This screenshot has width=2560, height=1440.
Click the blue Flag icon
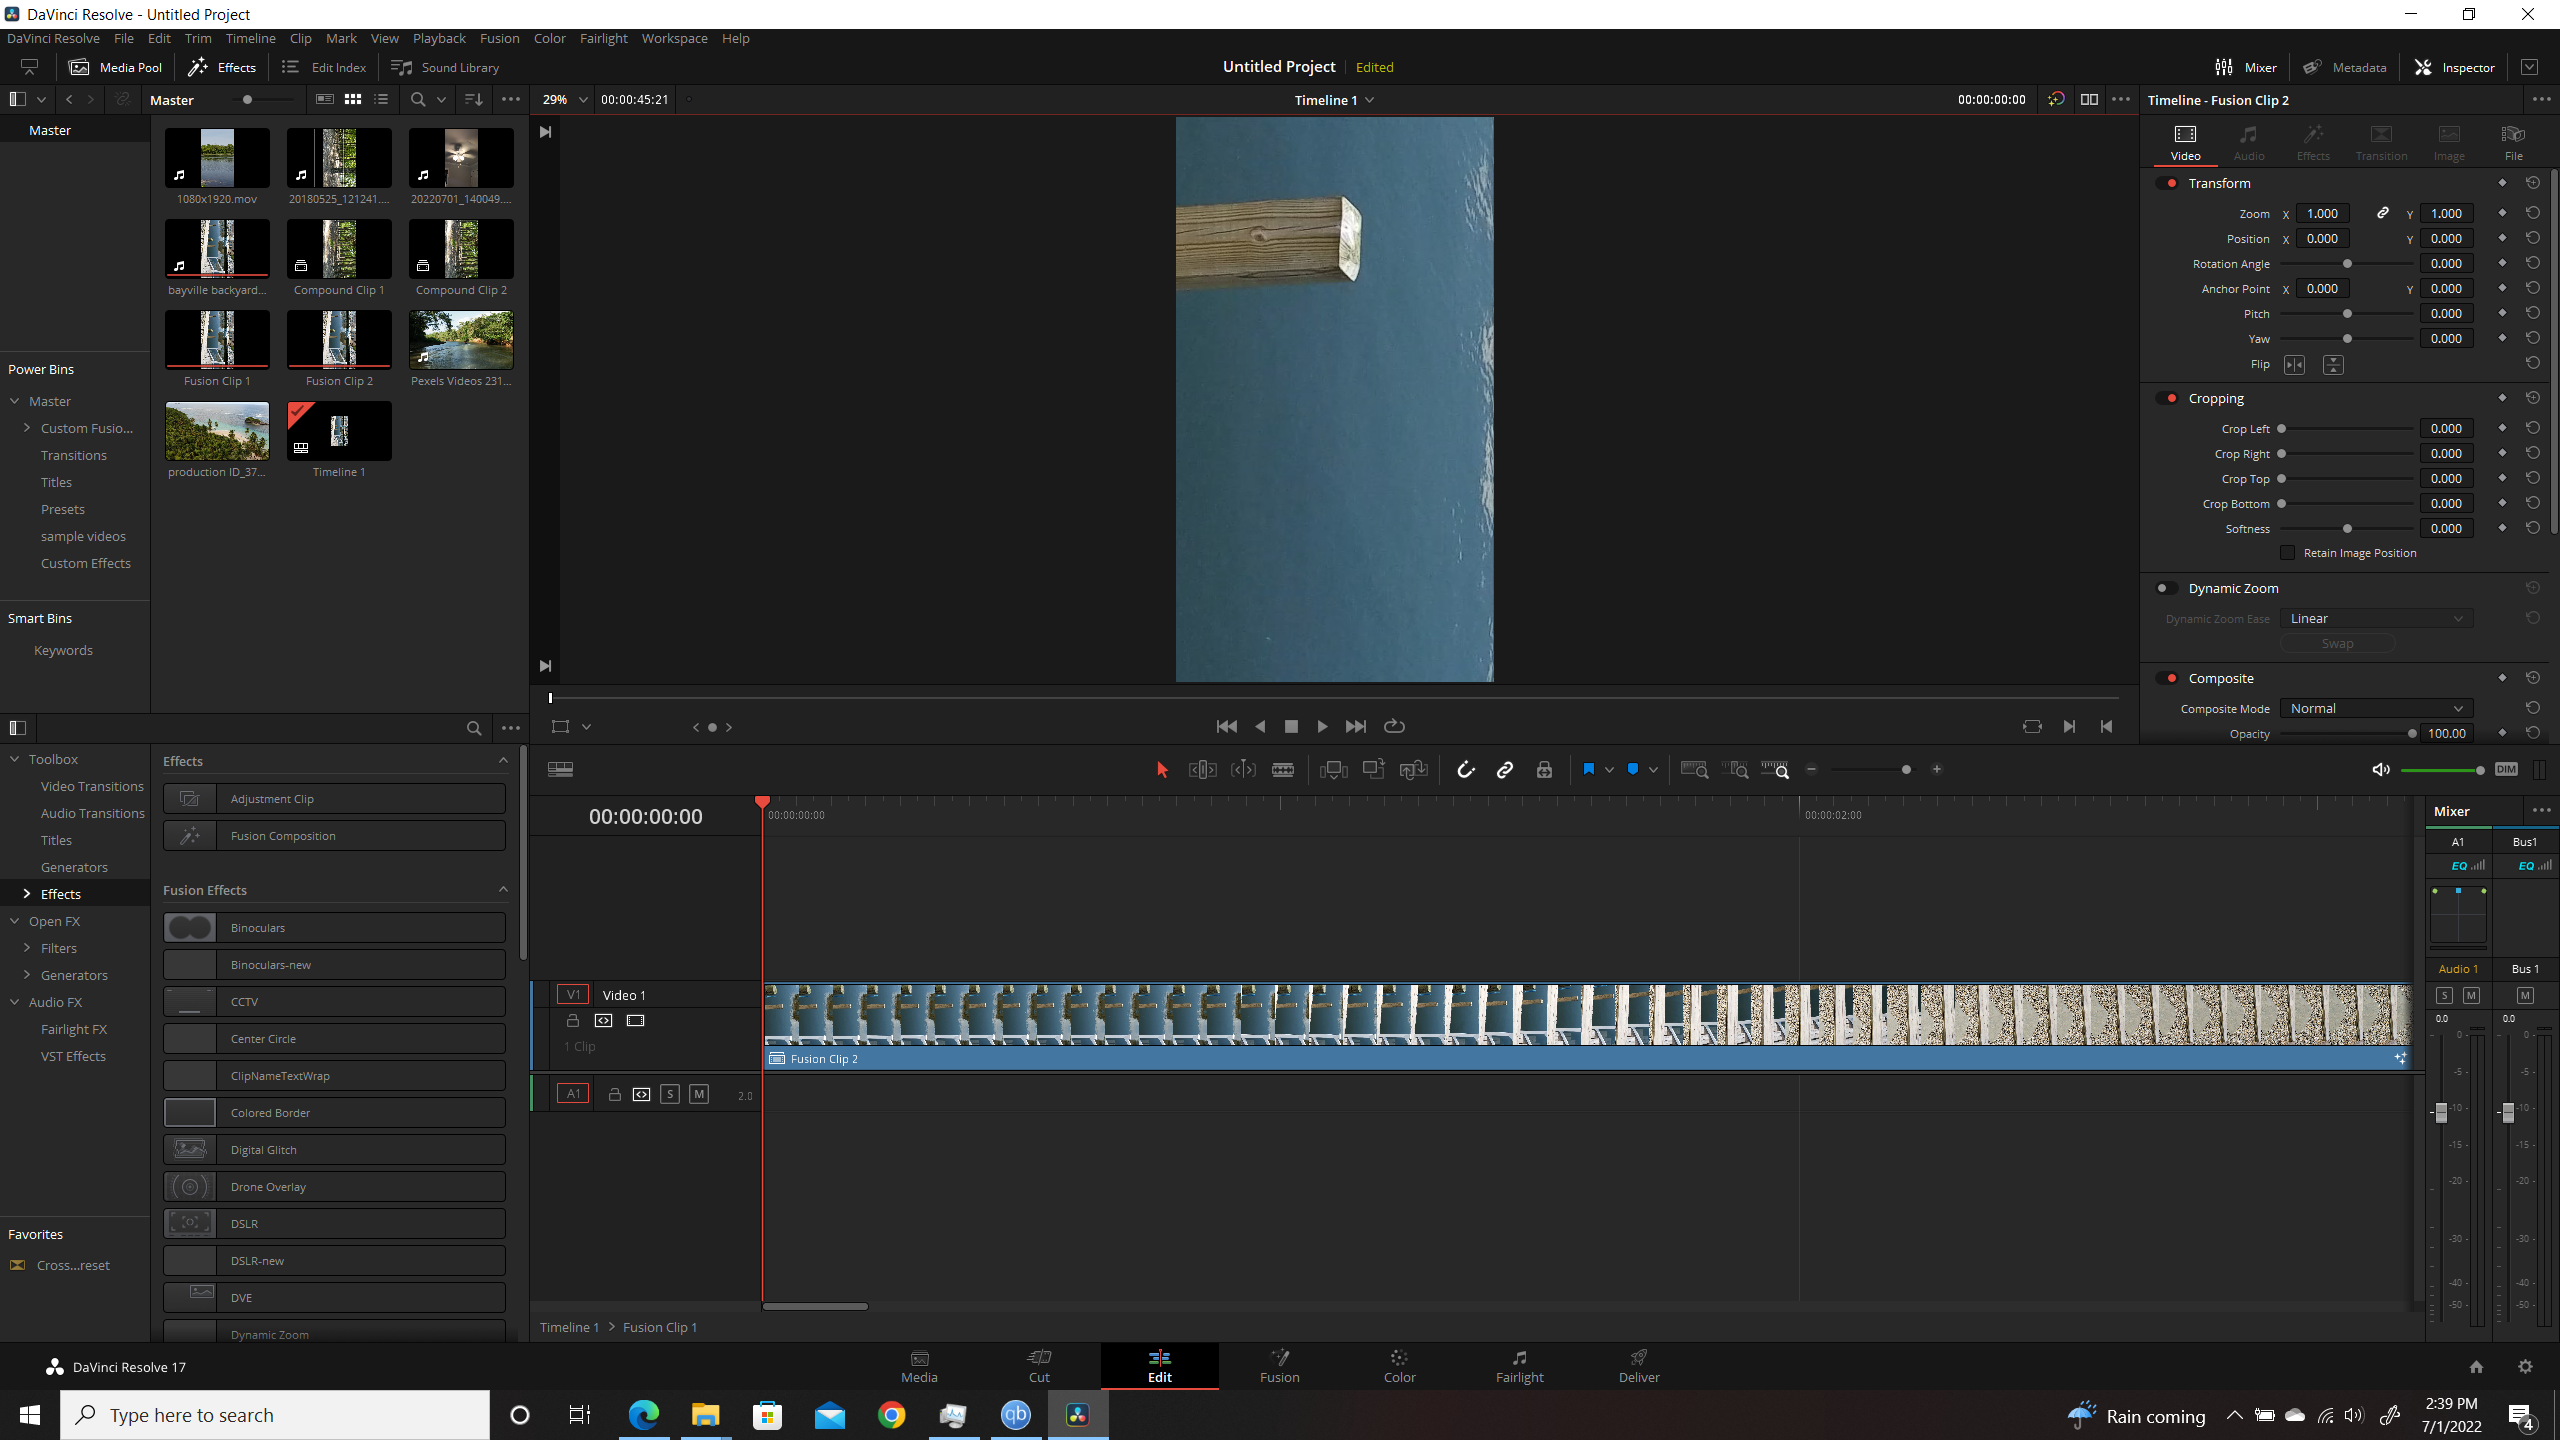pyautogui.click(x=1588, y=769)
